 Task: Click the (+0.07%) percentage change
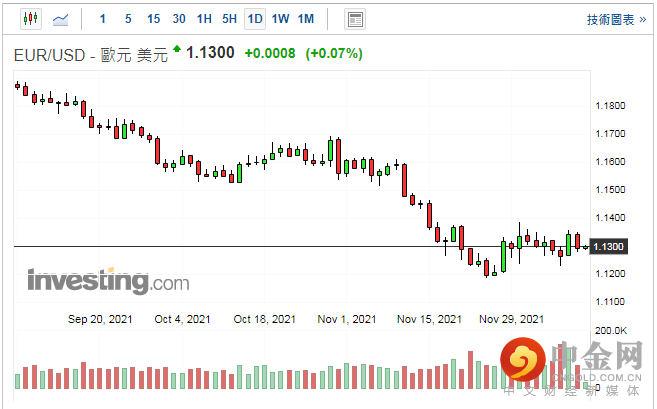point(334,54)
